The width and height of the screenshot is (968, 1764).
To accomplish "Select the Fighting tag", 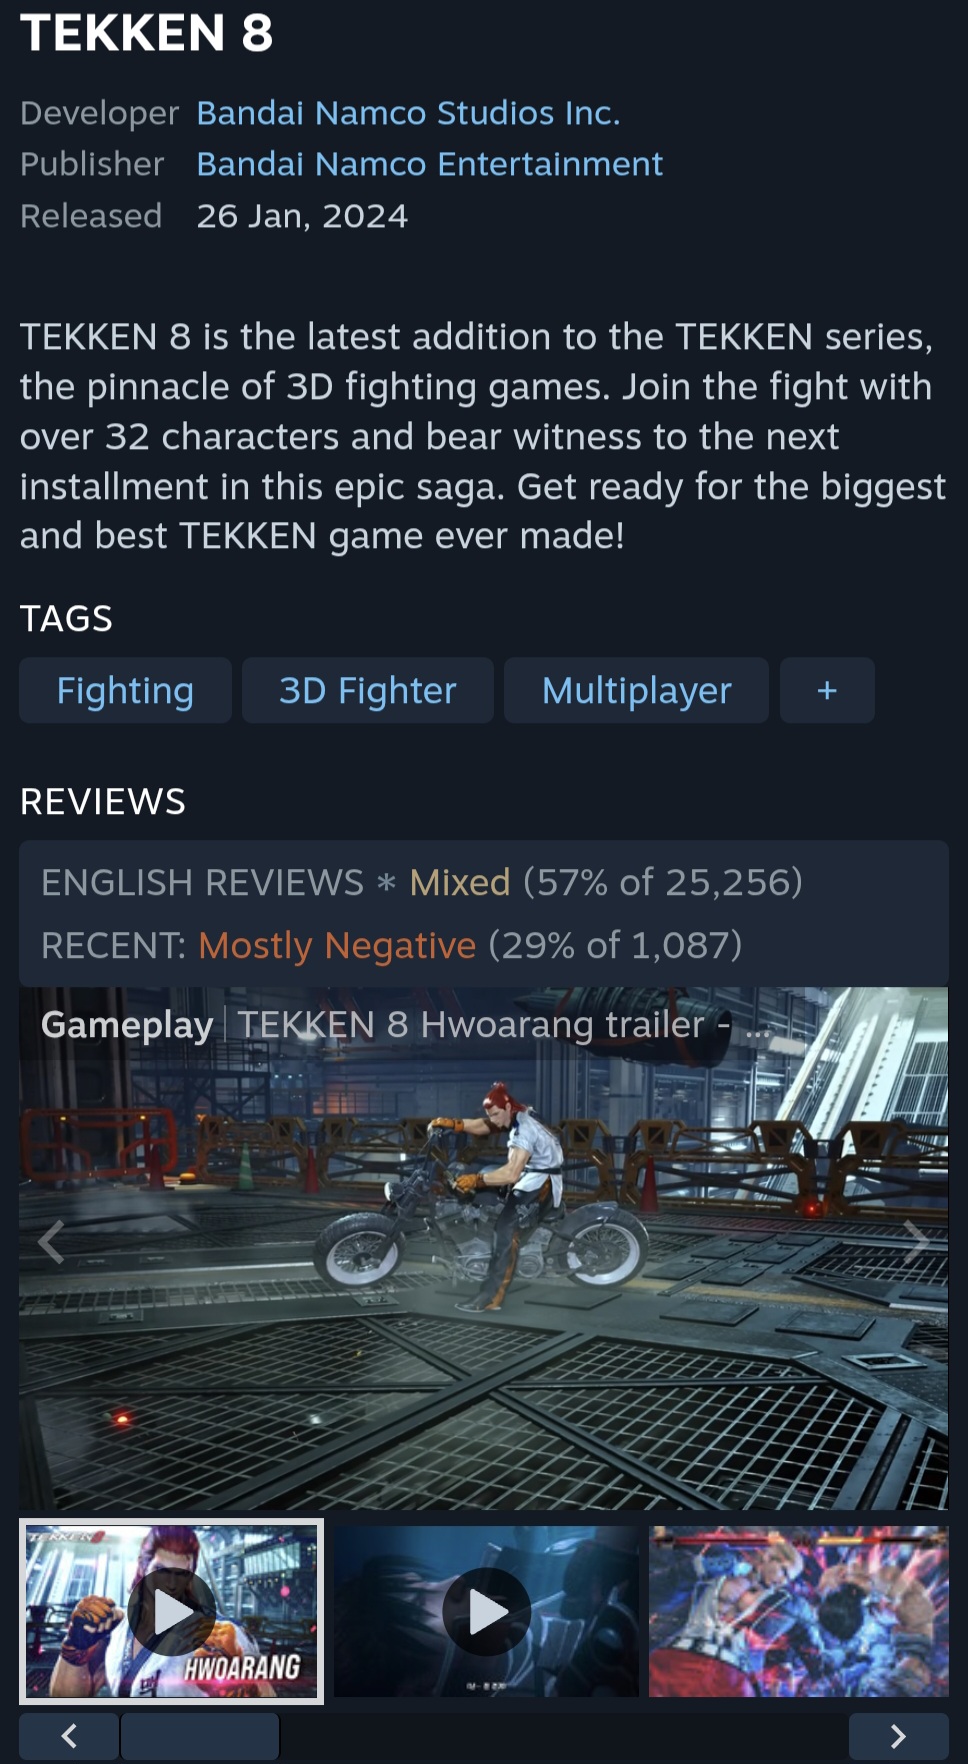I will tap(125, 690).
